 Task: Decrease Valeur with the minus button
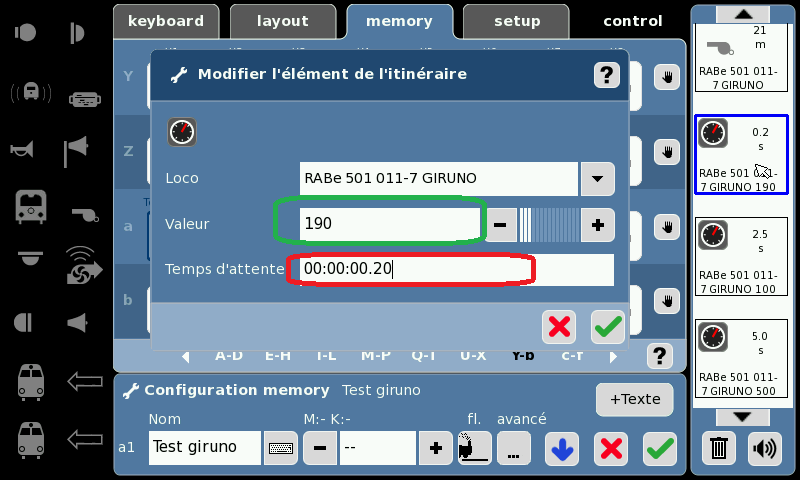(x=503, y=225)
